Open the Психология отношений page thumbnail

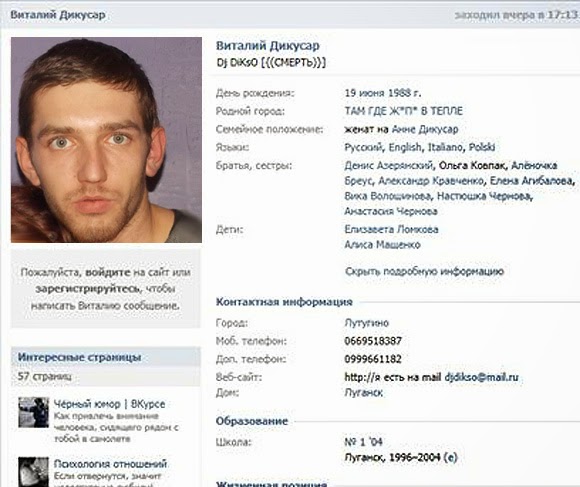(34, 472)
